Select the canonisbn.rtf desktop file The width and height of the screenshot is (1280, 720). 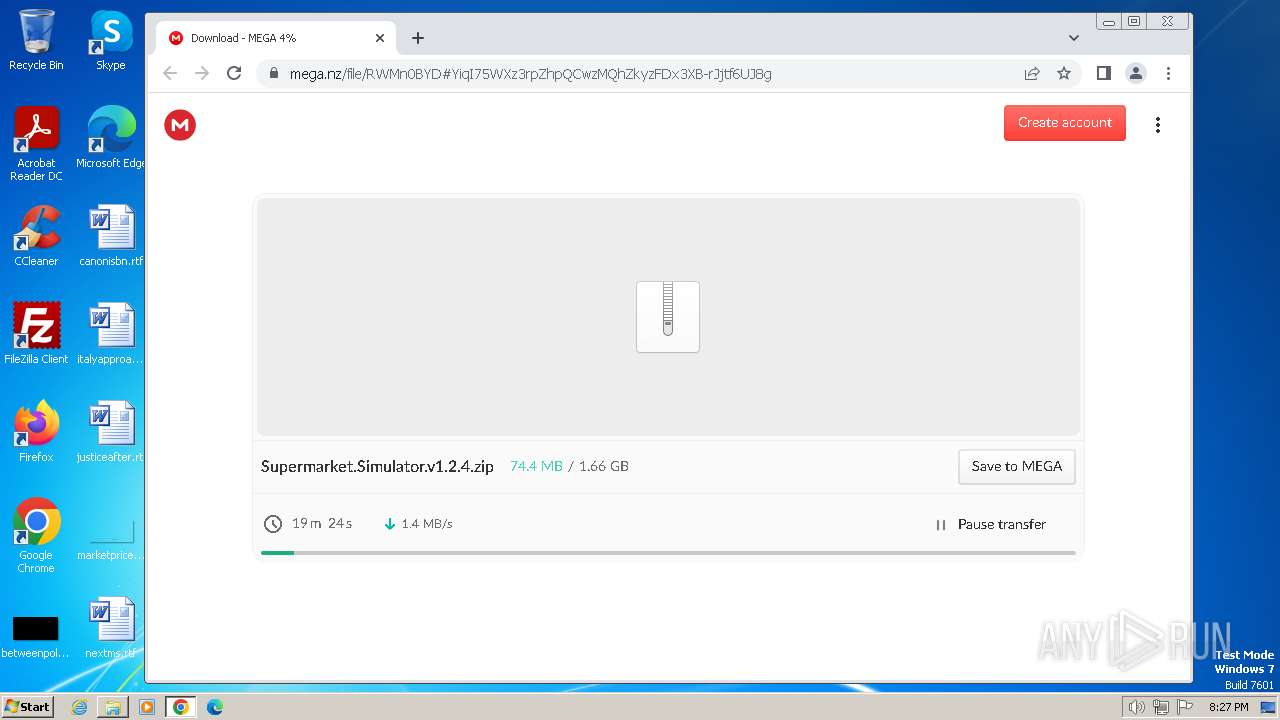111,236
